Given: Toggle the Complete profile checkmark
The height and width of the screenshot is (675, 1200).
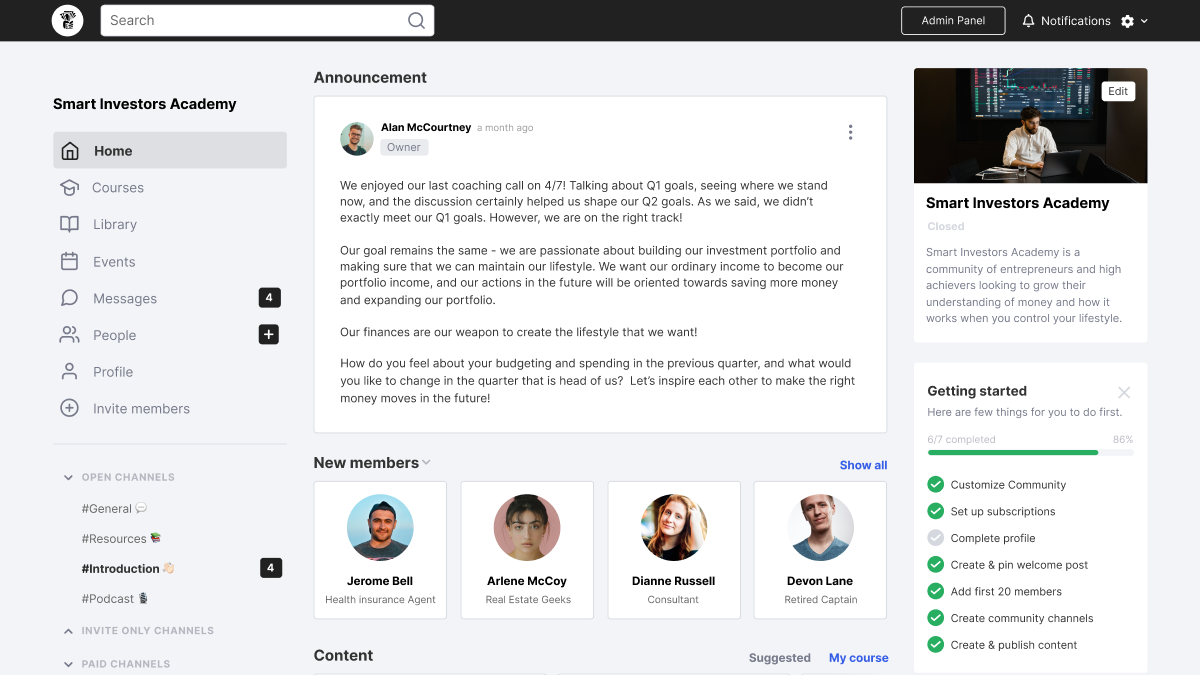Looking at the screenshot, I should point(935,538).
